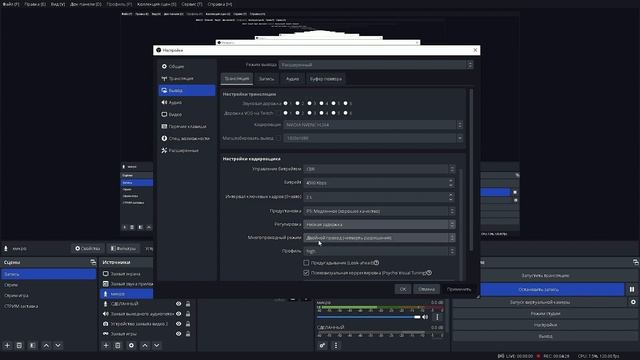Enable Look-ahead checkbox
This screenshot has width=640, height=360.
click(x=306, y=263)
